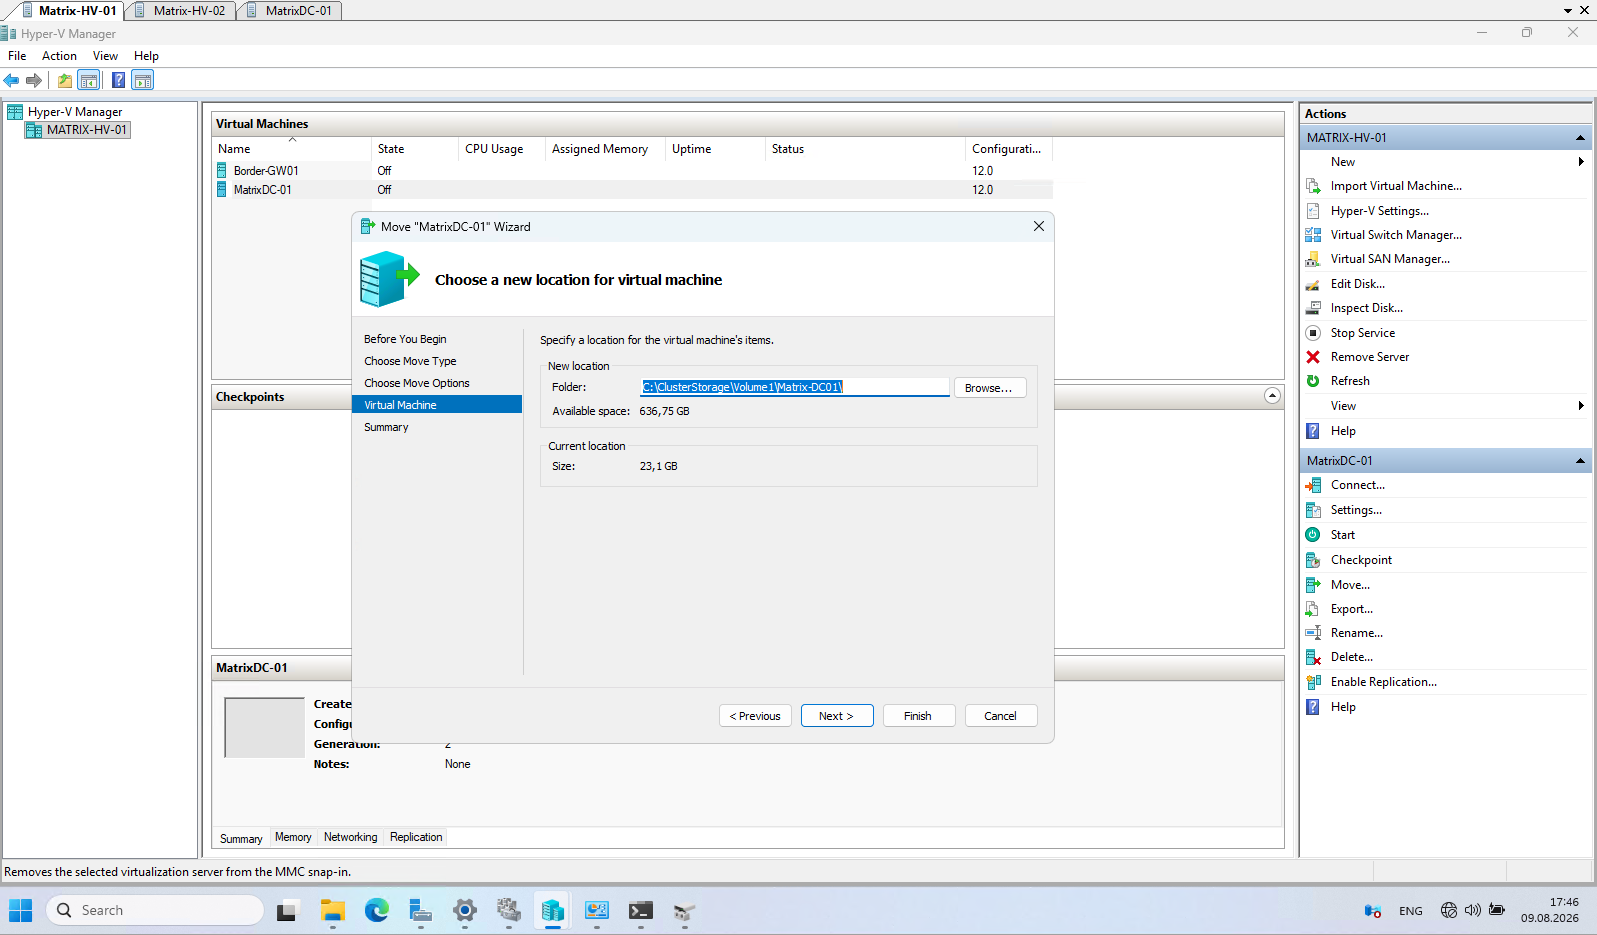Select the Replication tab in details pane
This screenshot has height=935, width=1597.
point(416,838)
